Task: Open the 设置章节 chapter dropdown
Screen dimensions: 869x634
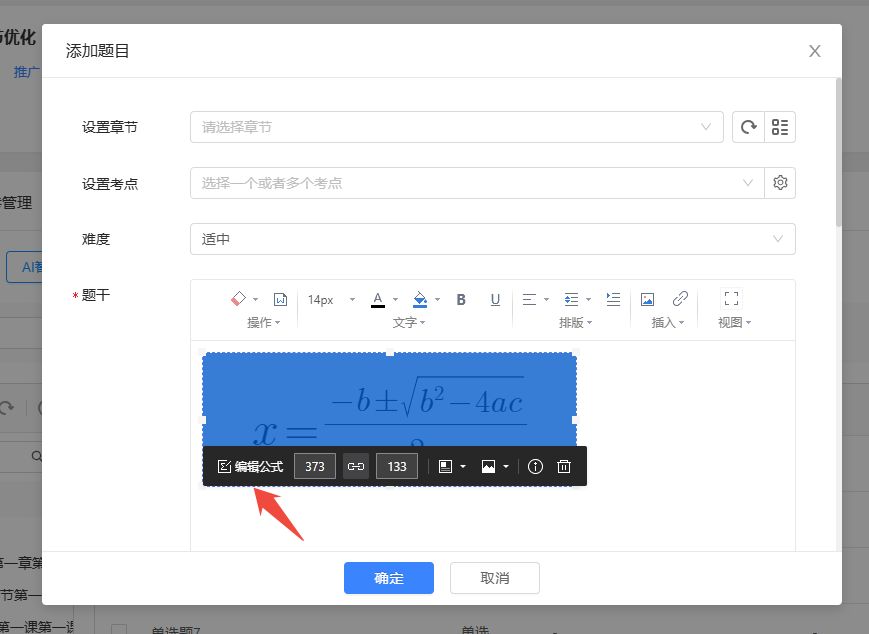Action: (x=456, y=127)
